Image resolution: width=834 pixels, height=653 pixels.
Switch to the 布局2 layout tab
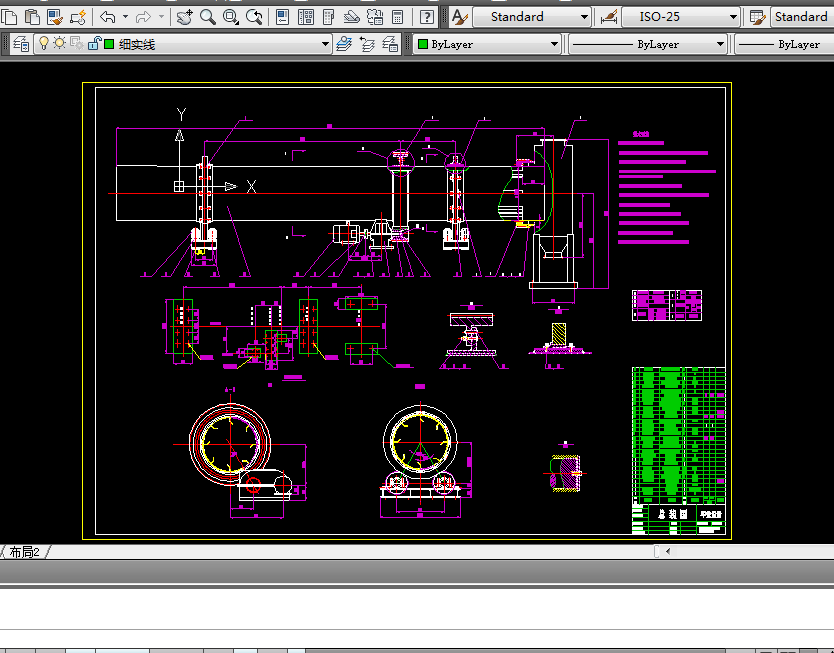pyautogui.click(x=25, y=552)
